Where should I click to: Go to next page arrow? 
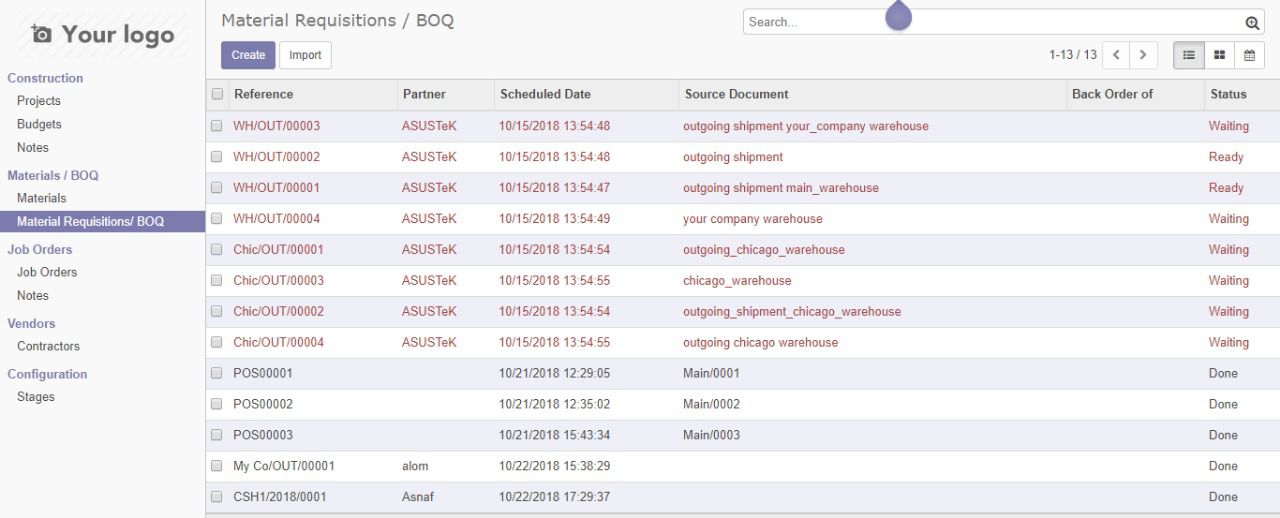click(1142, 55)
